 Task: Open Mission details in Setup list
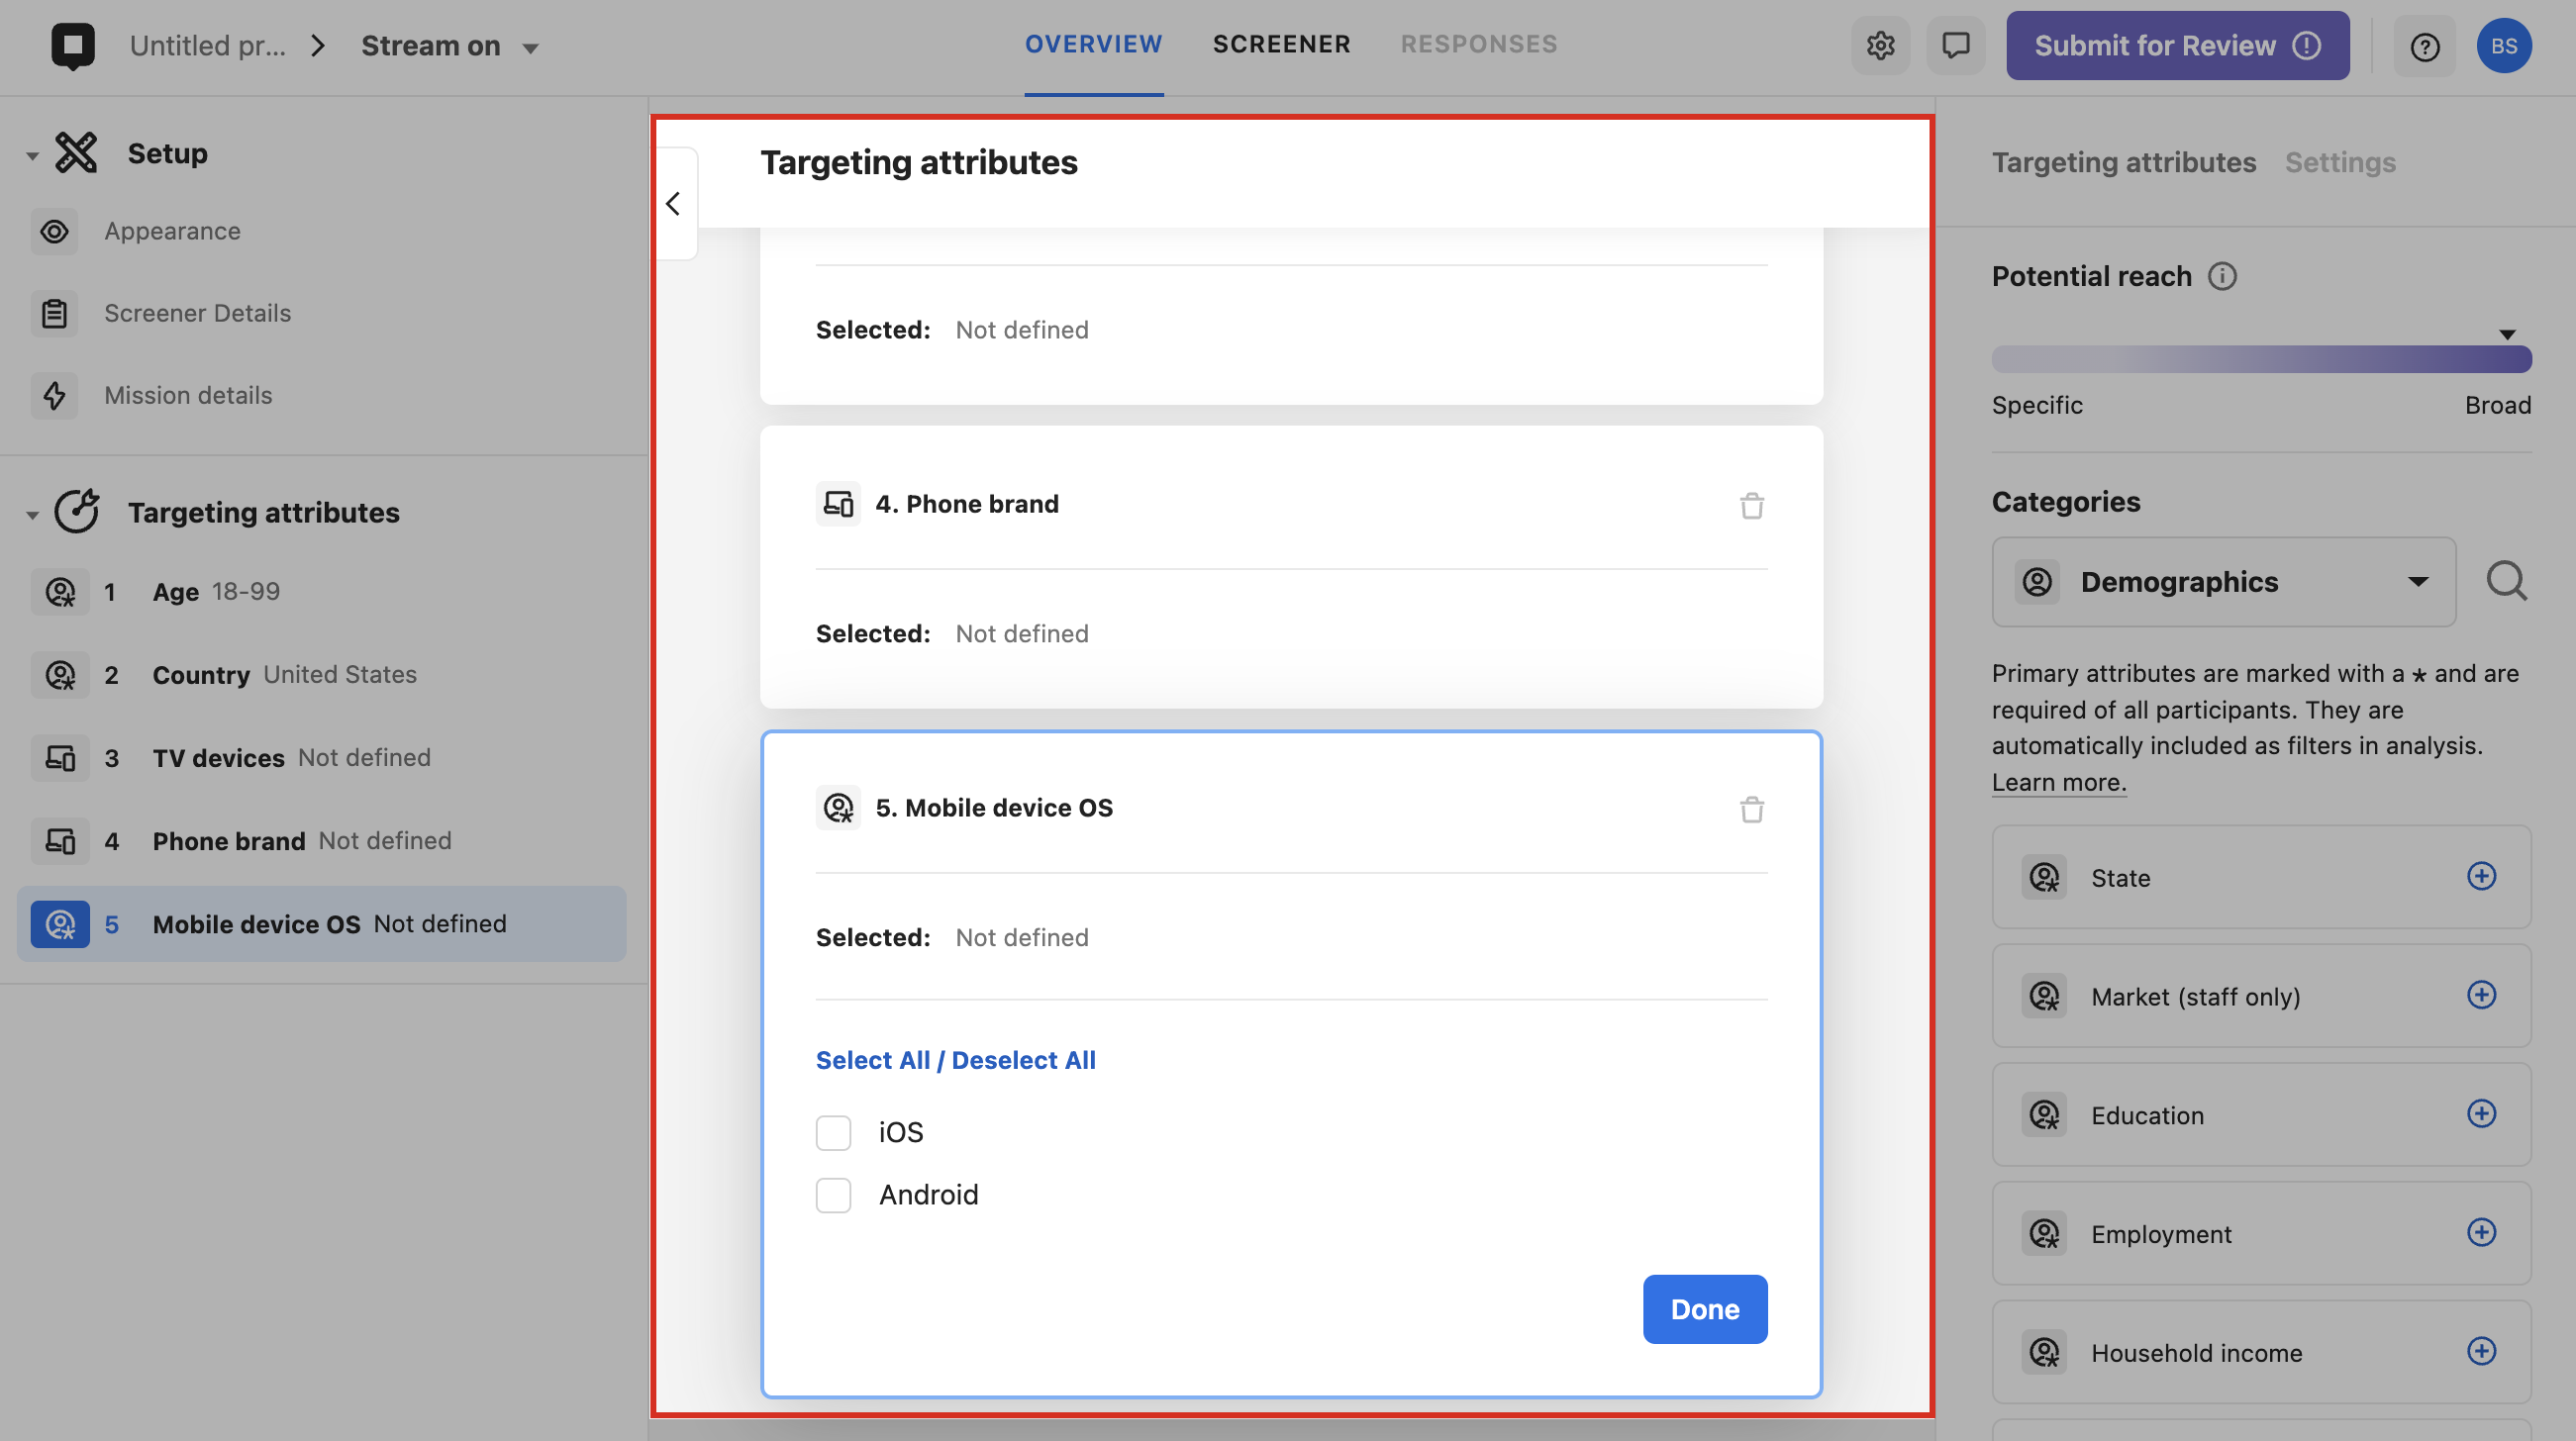pyautogui.click(x=188, y=395)
